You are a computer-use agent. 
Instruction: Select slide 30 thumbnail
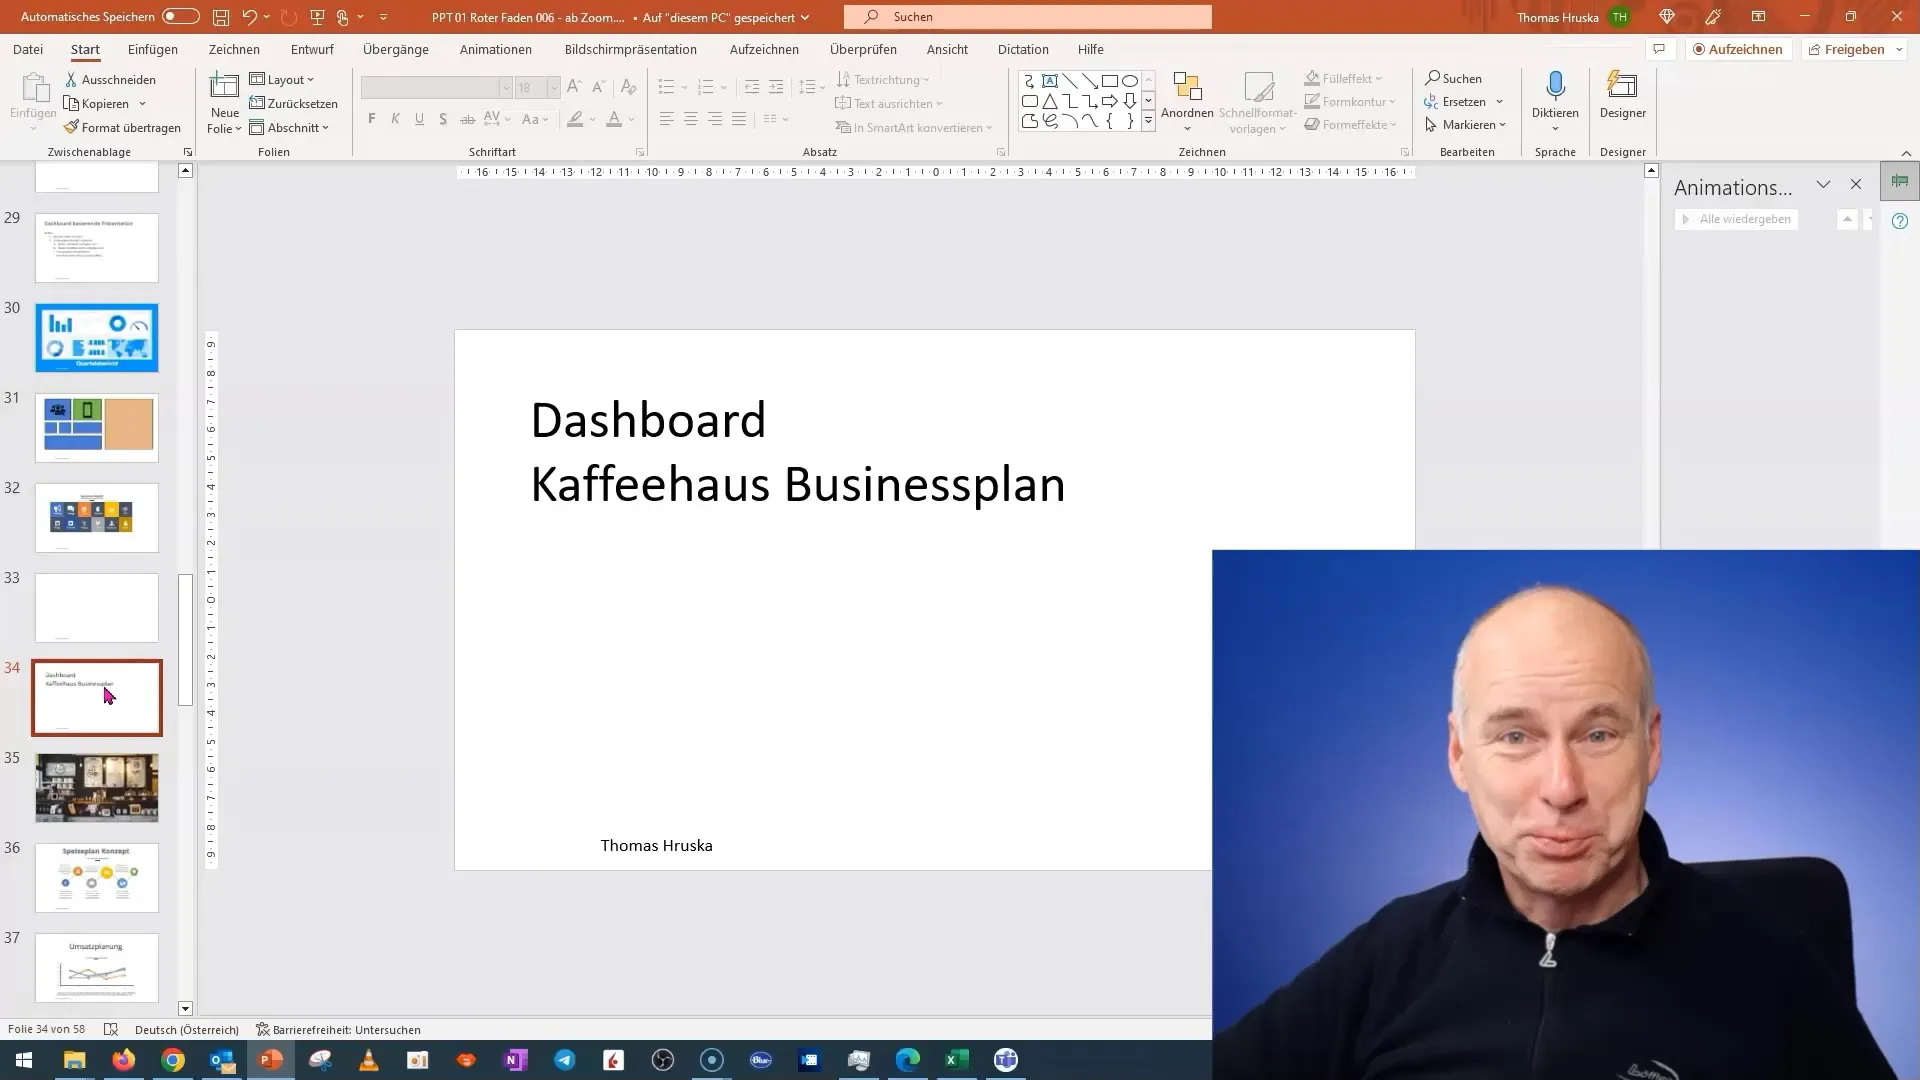click(x=97, y=338)
